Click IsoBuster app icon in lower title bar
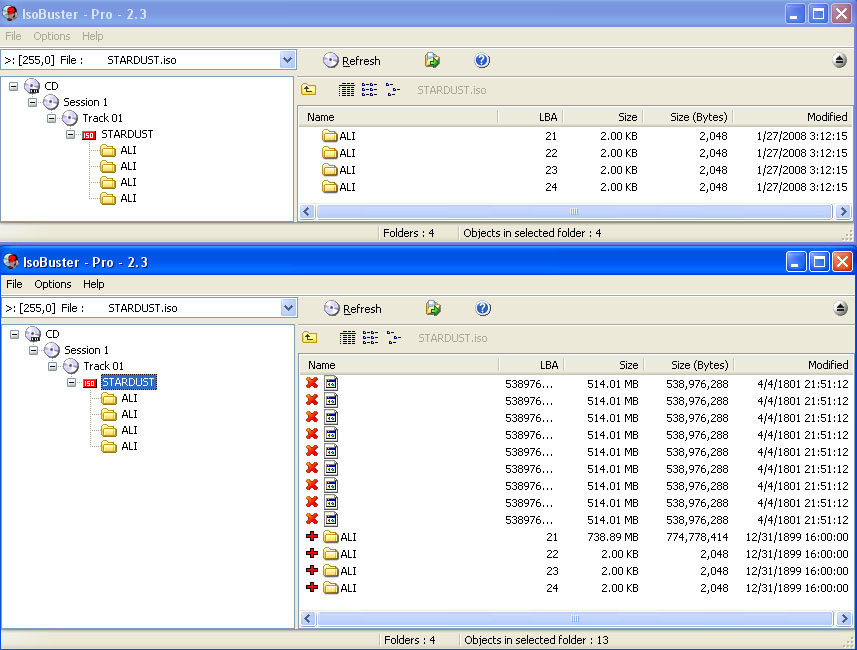The width and height of the screenshot is (857, 650). pos(11,261)
